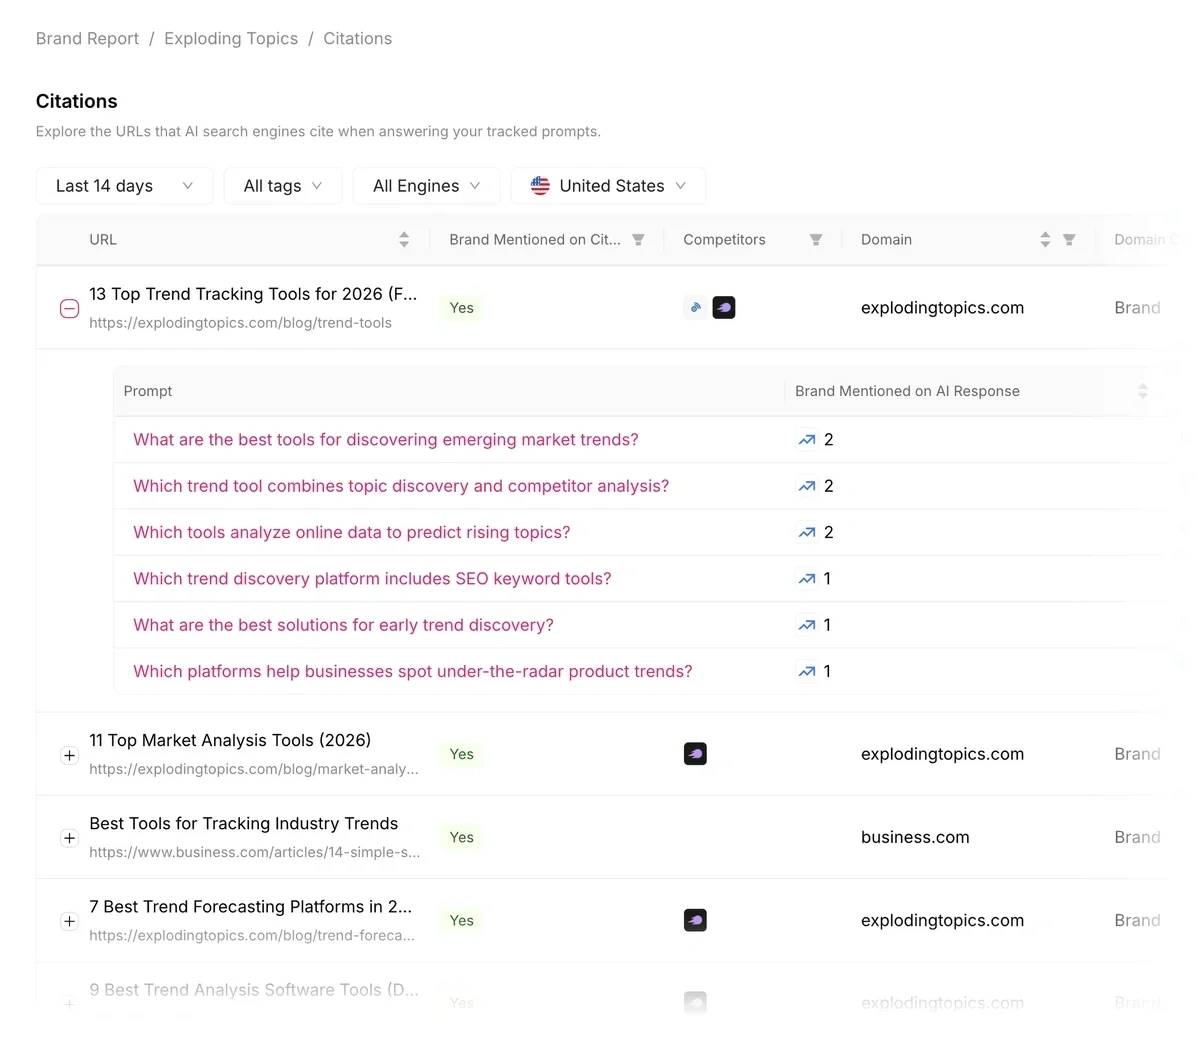This screenshot has height=1044, width=1200.
Task: Click trend icon beside under-the-radar product trends prompt
Action: tap(807, 672)
